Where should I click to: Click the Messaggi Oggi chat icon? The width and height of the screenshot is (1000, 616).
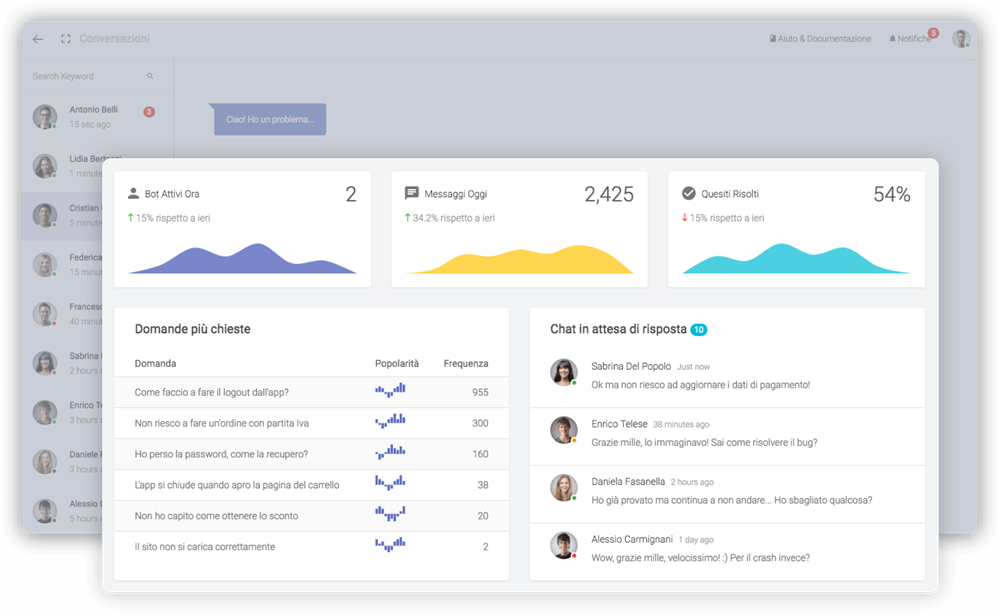tap(412, 193)
